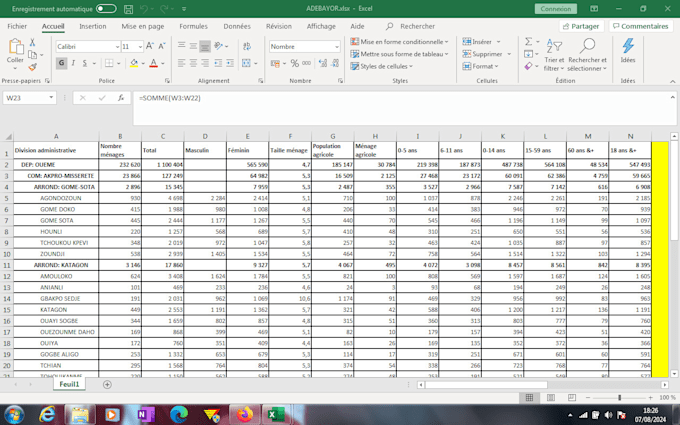Open the Calibri font name dropdown

point(117,46)
